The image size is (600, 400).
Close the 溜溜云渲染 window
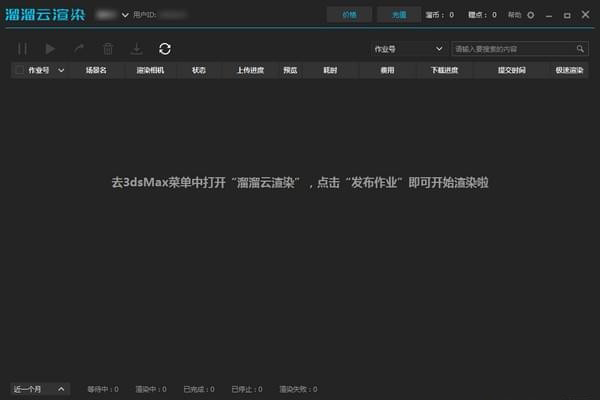585,15
